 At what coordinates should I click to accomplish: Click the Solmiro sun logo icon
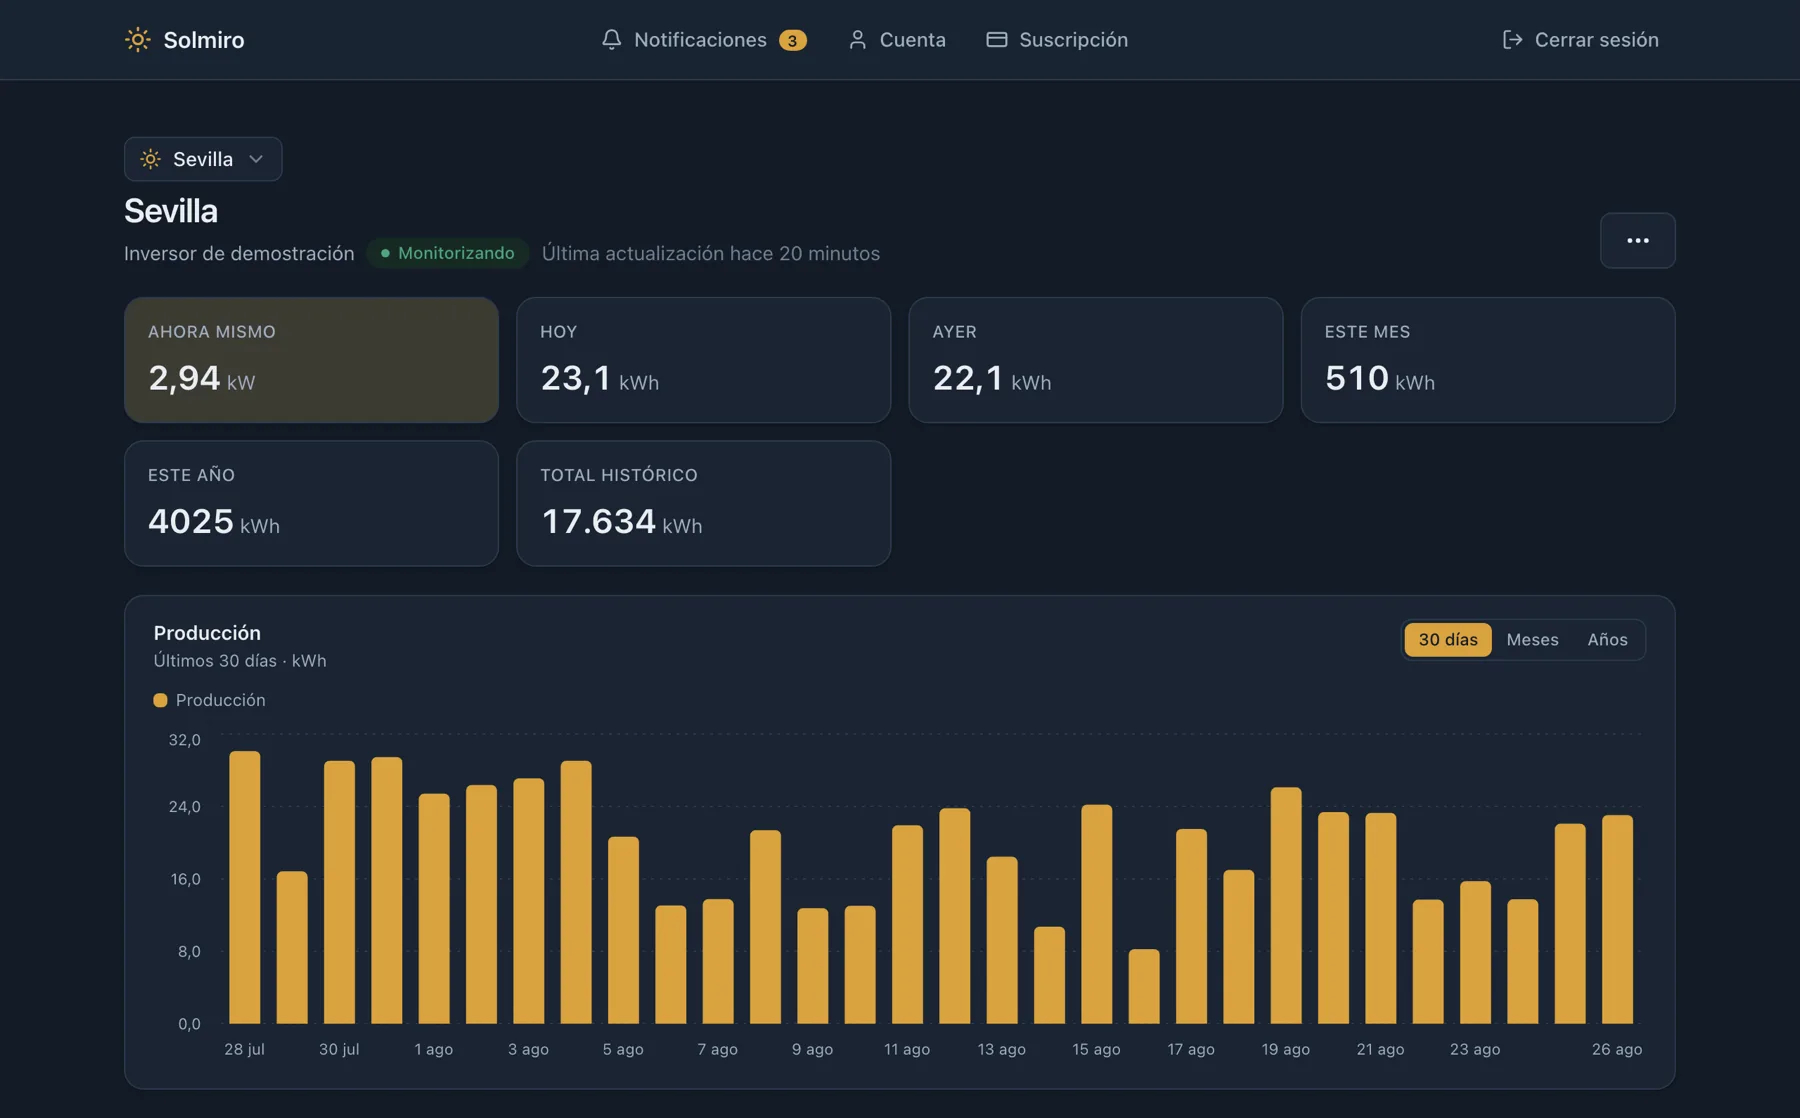138,40
